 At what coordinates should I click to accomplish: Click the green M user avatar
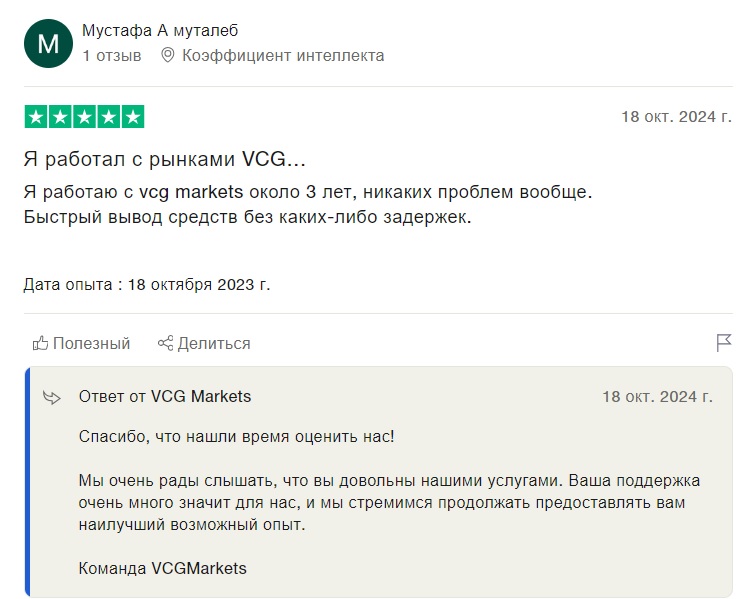(48, 43)
